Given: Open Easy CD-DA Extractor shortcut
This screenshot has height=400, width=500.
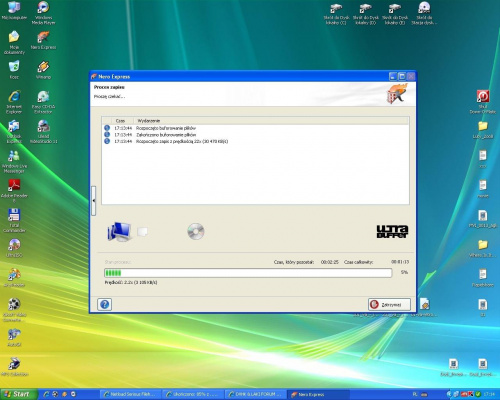Looking at the screenshot, I should (43, 102).
